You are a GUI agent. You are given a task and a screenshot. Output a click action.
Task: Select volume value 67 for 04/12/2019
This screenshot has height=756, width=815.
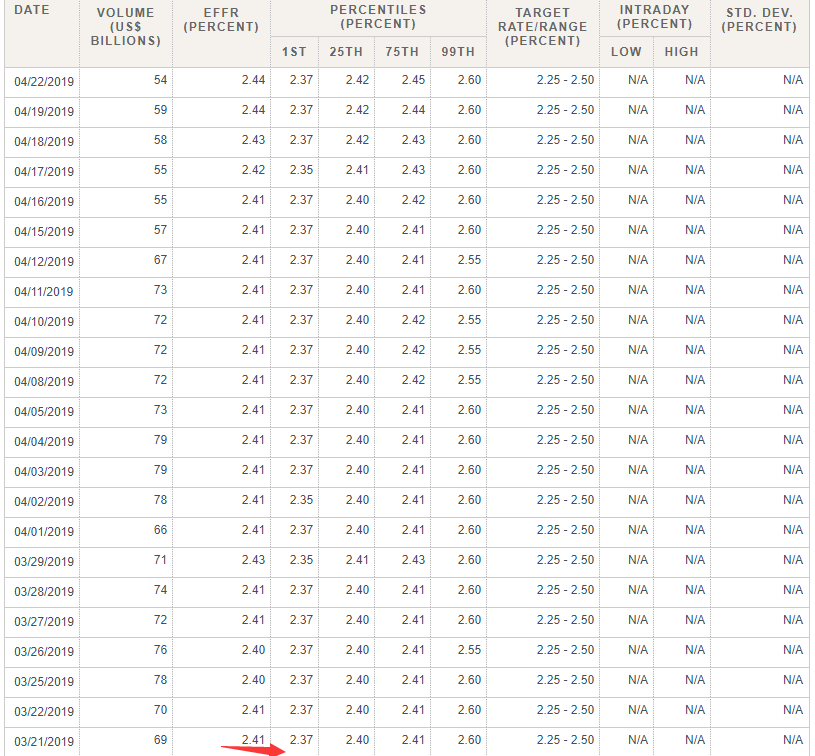tap(160, 260)
